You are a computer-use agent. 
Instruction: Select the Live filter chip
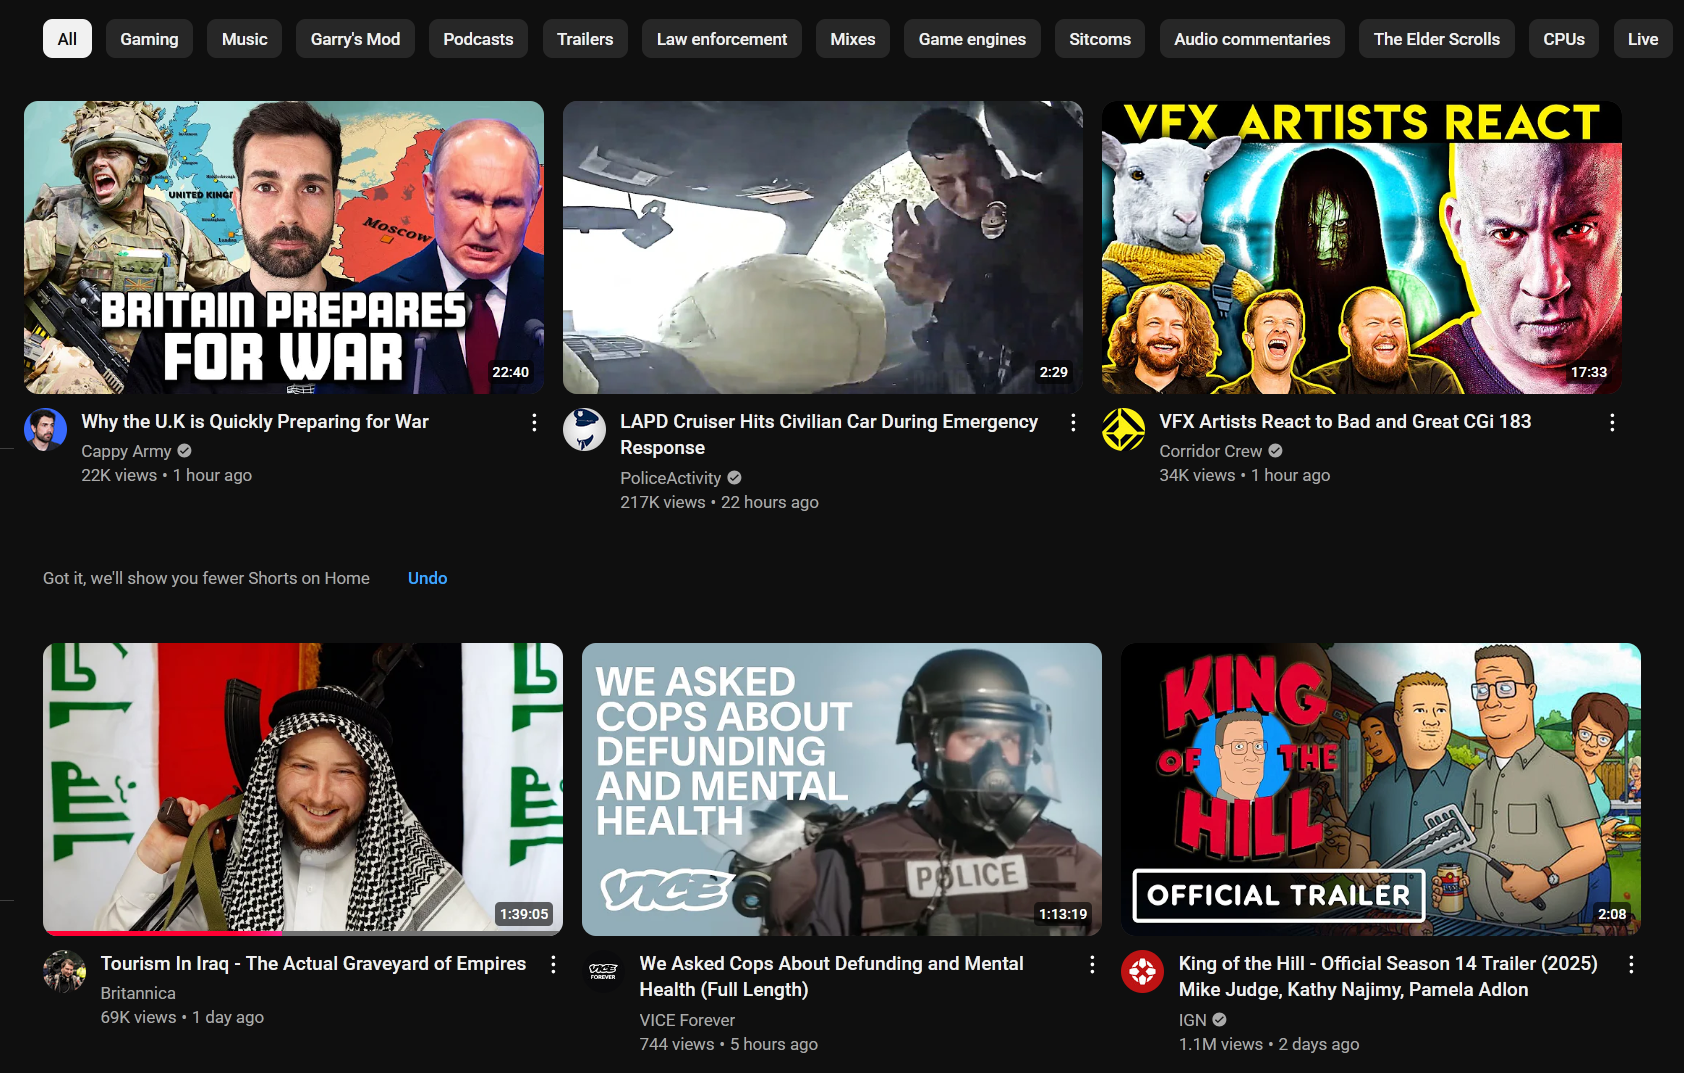[1643, 39]
